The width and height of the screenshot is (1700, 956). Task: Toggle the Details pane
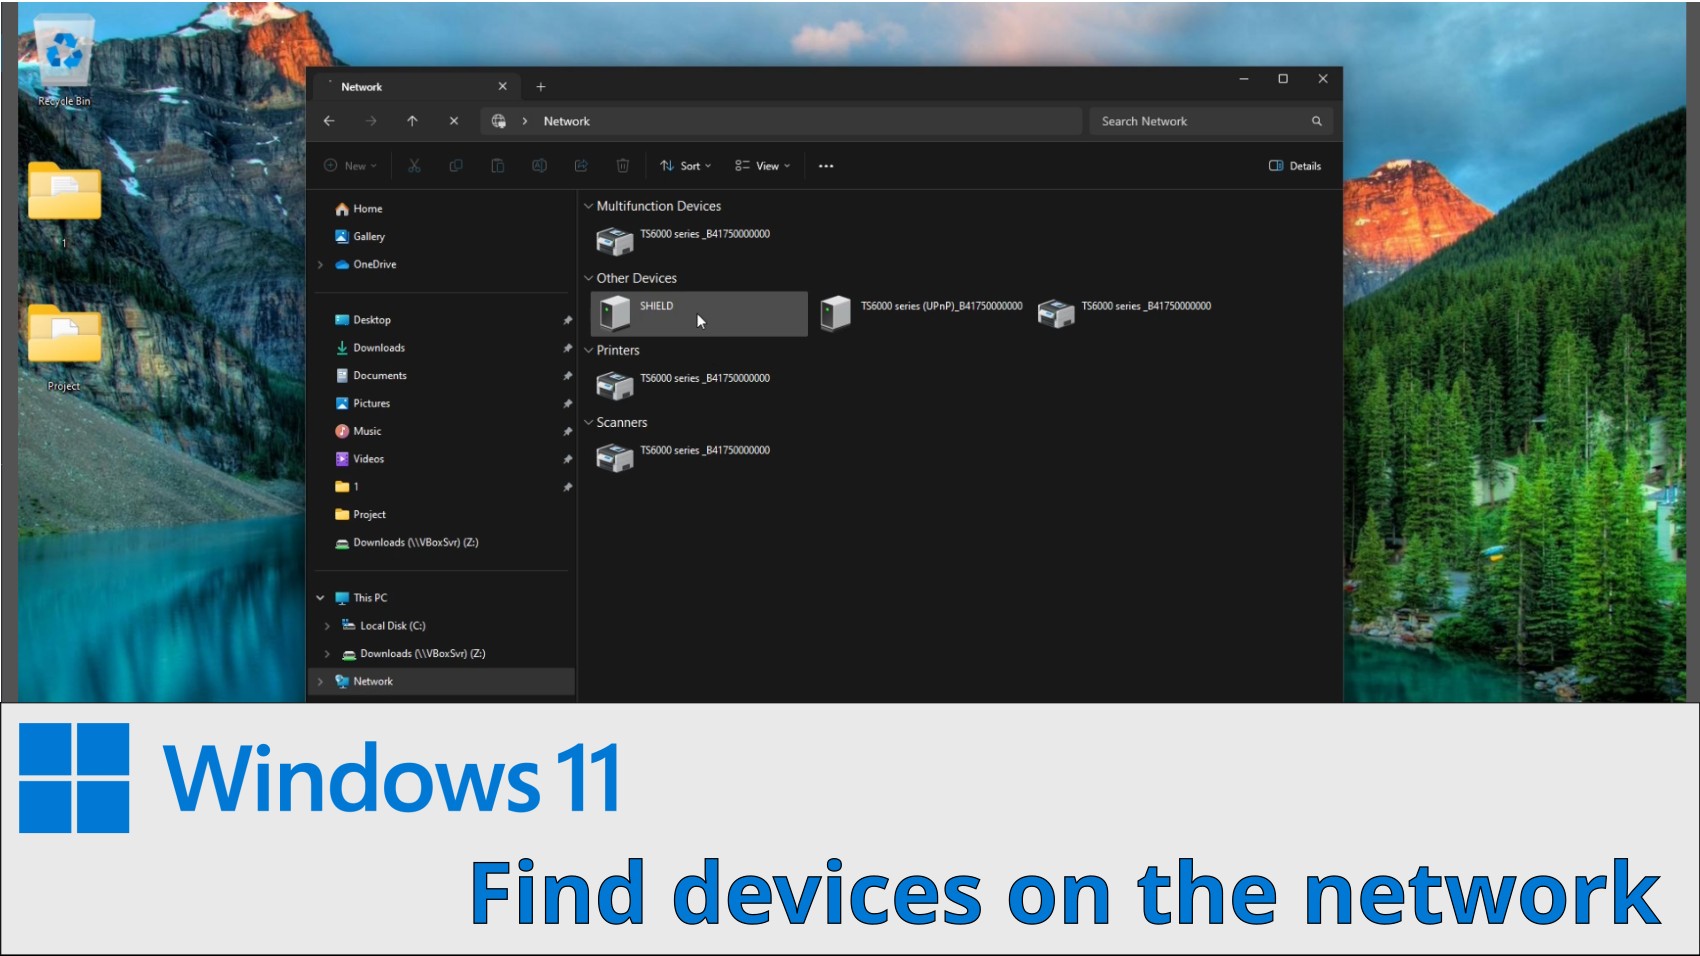tap(1295, 166)
